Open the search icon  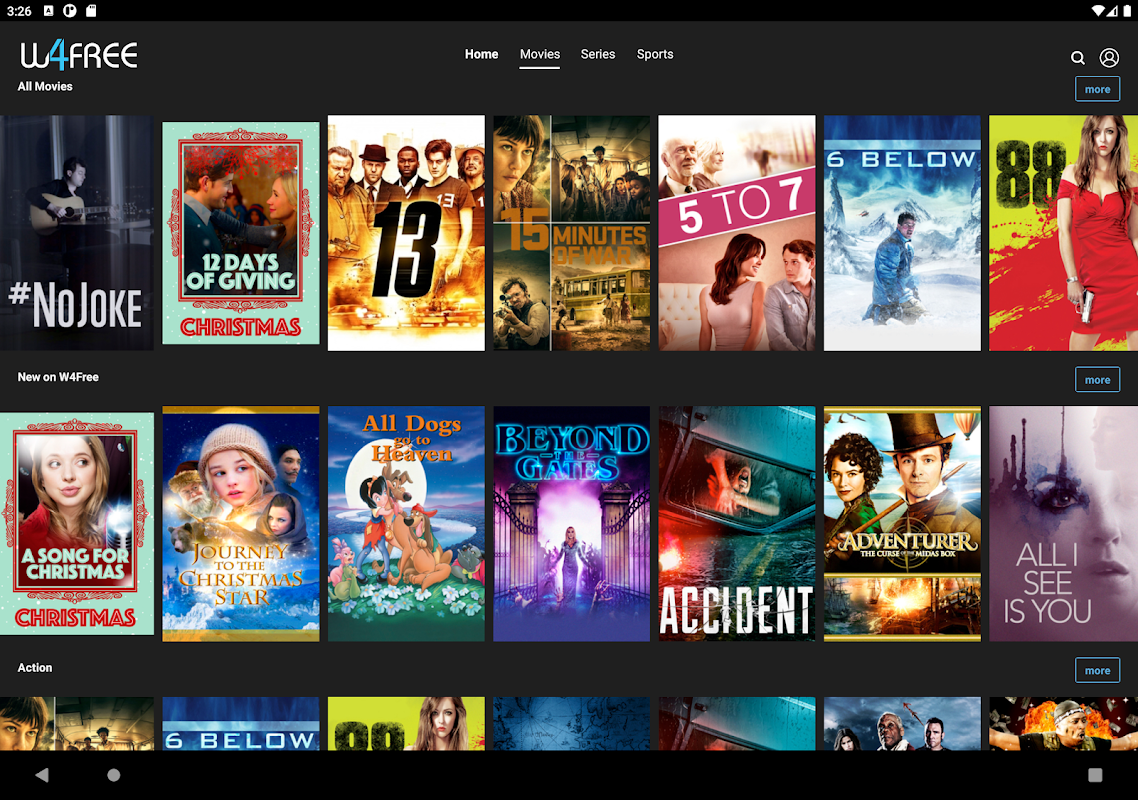pos(1078,58)
